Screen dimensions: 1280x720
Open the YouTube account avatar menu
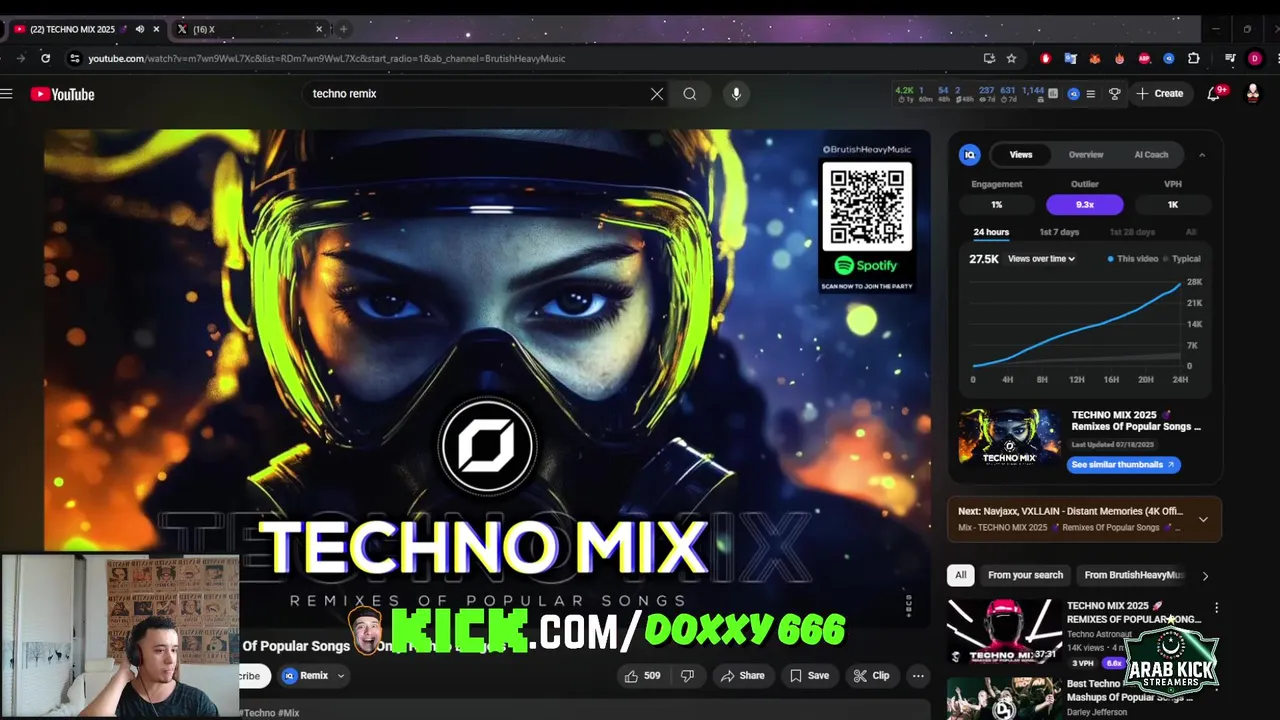pyautogui.click(x=1252, y=94)
